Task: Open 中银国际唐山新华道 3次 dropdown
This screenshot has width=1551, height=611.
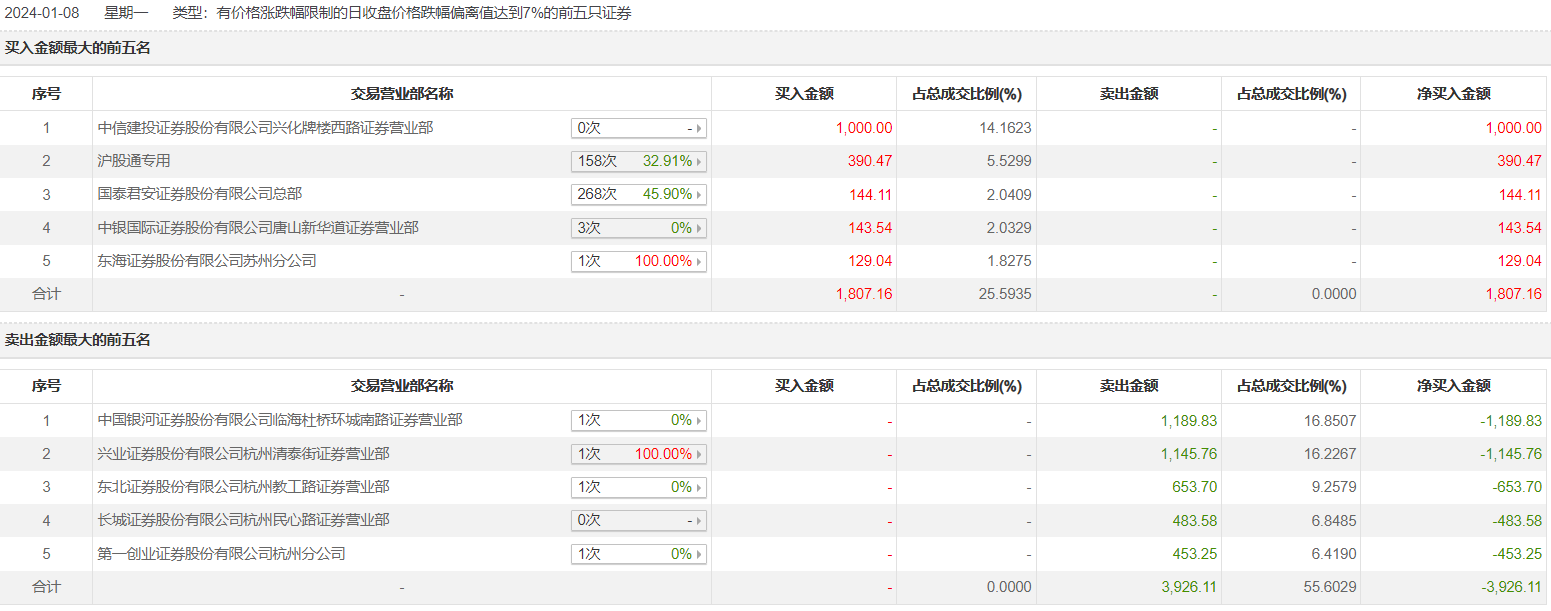Action: pyautogui.click(x=639, y=228)
